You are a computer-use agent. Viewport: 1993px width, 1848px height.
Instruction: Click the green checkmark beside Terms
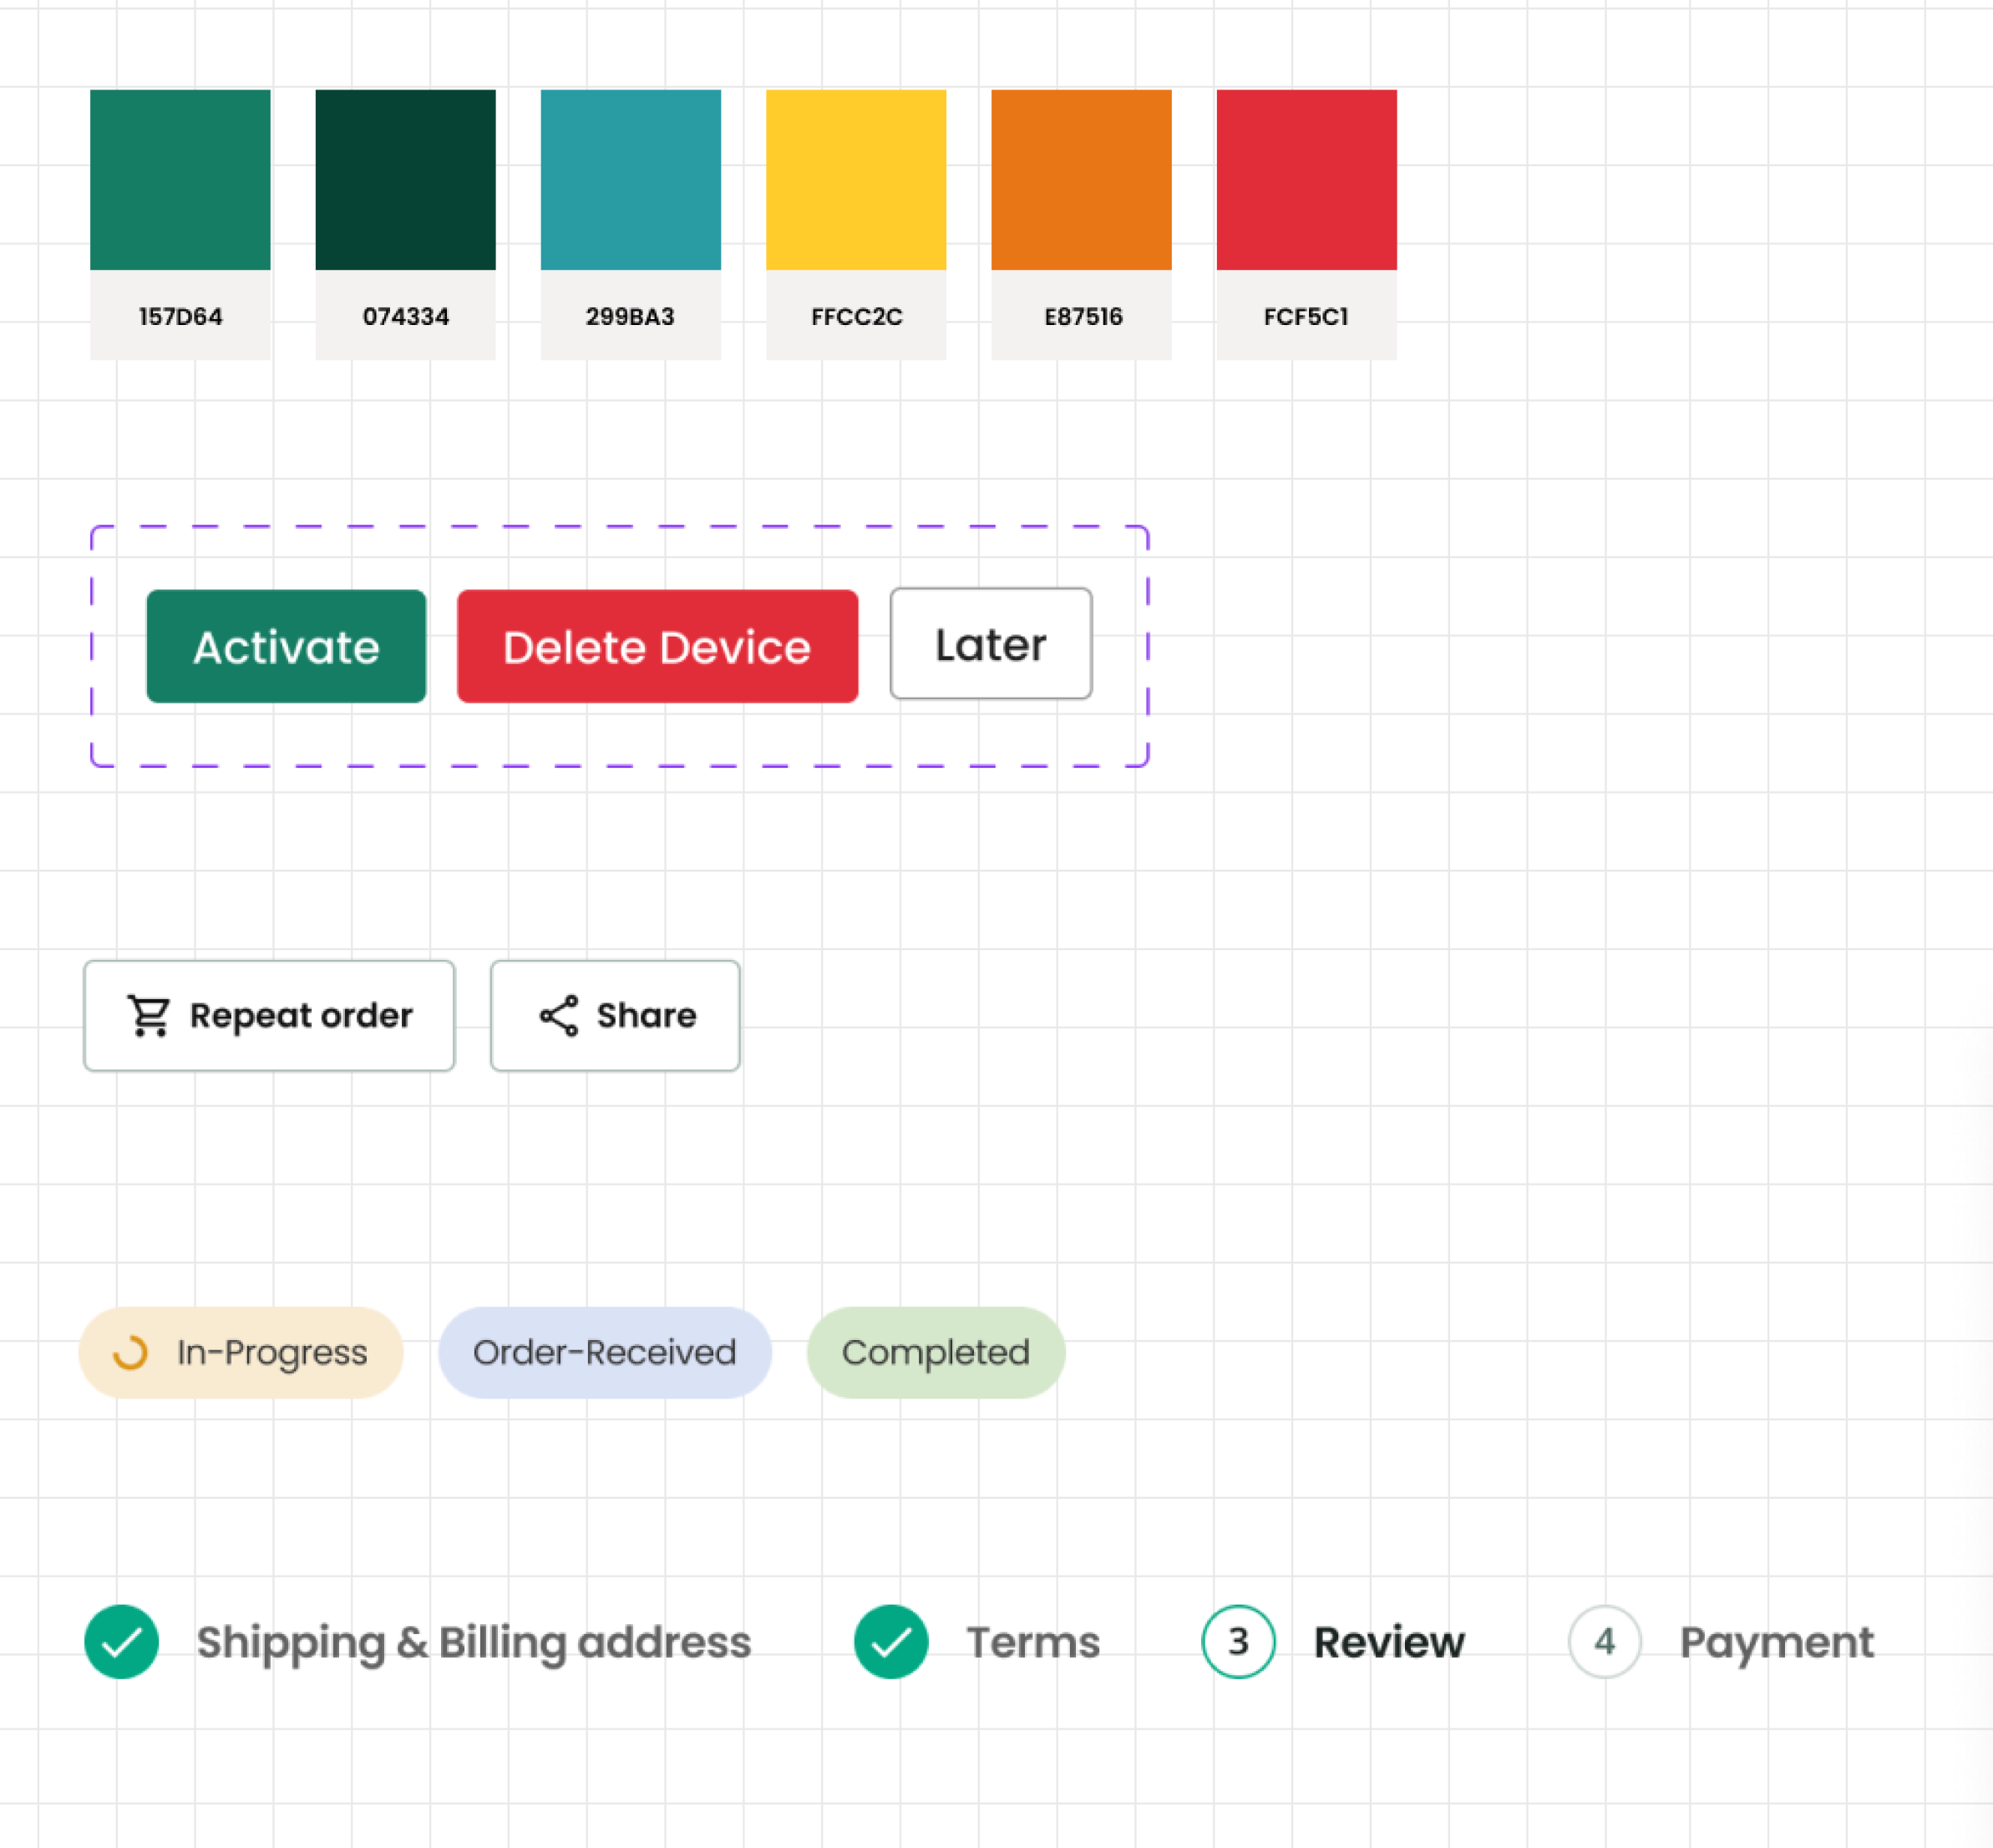coord(891,1641)
